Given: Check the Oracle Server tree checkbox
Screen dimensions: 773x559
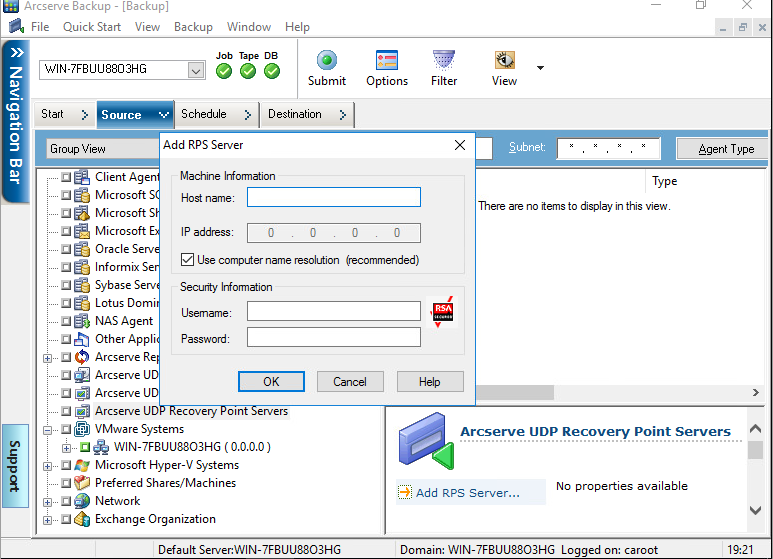Looking at the screenshot, I should click(66, 249).
